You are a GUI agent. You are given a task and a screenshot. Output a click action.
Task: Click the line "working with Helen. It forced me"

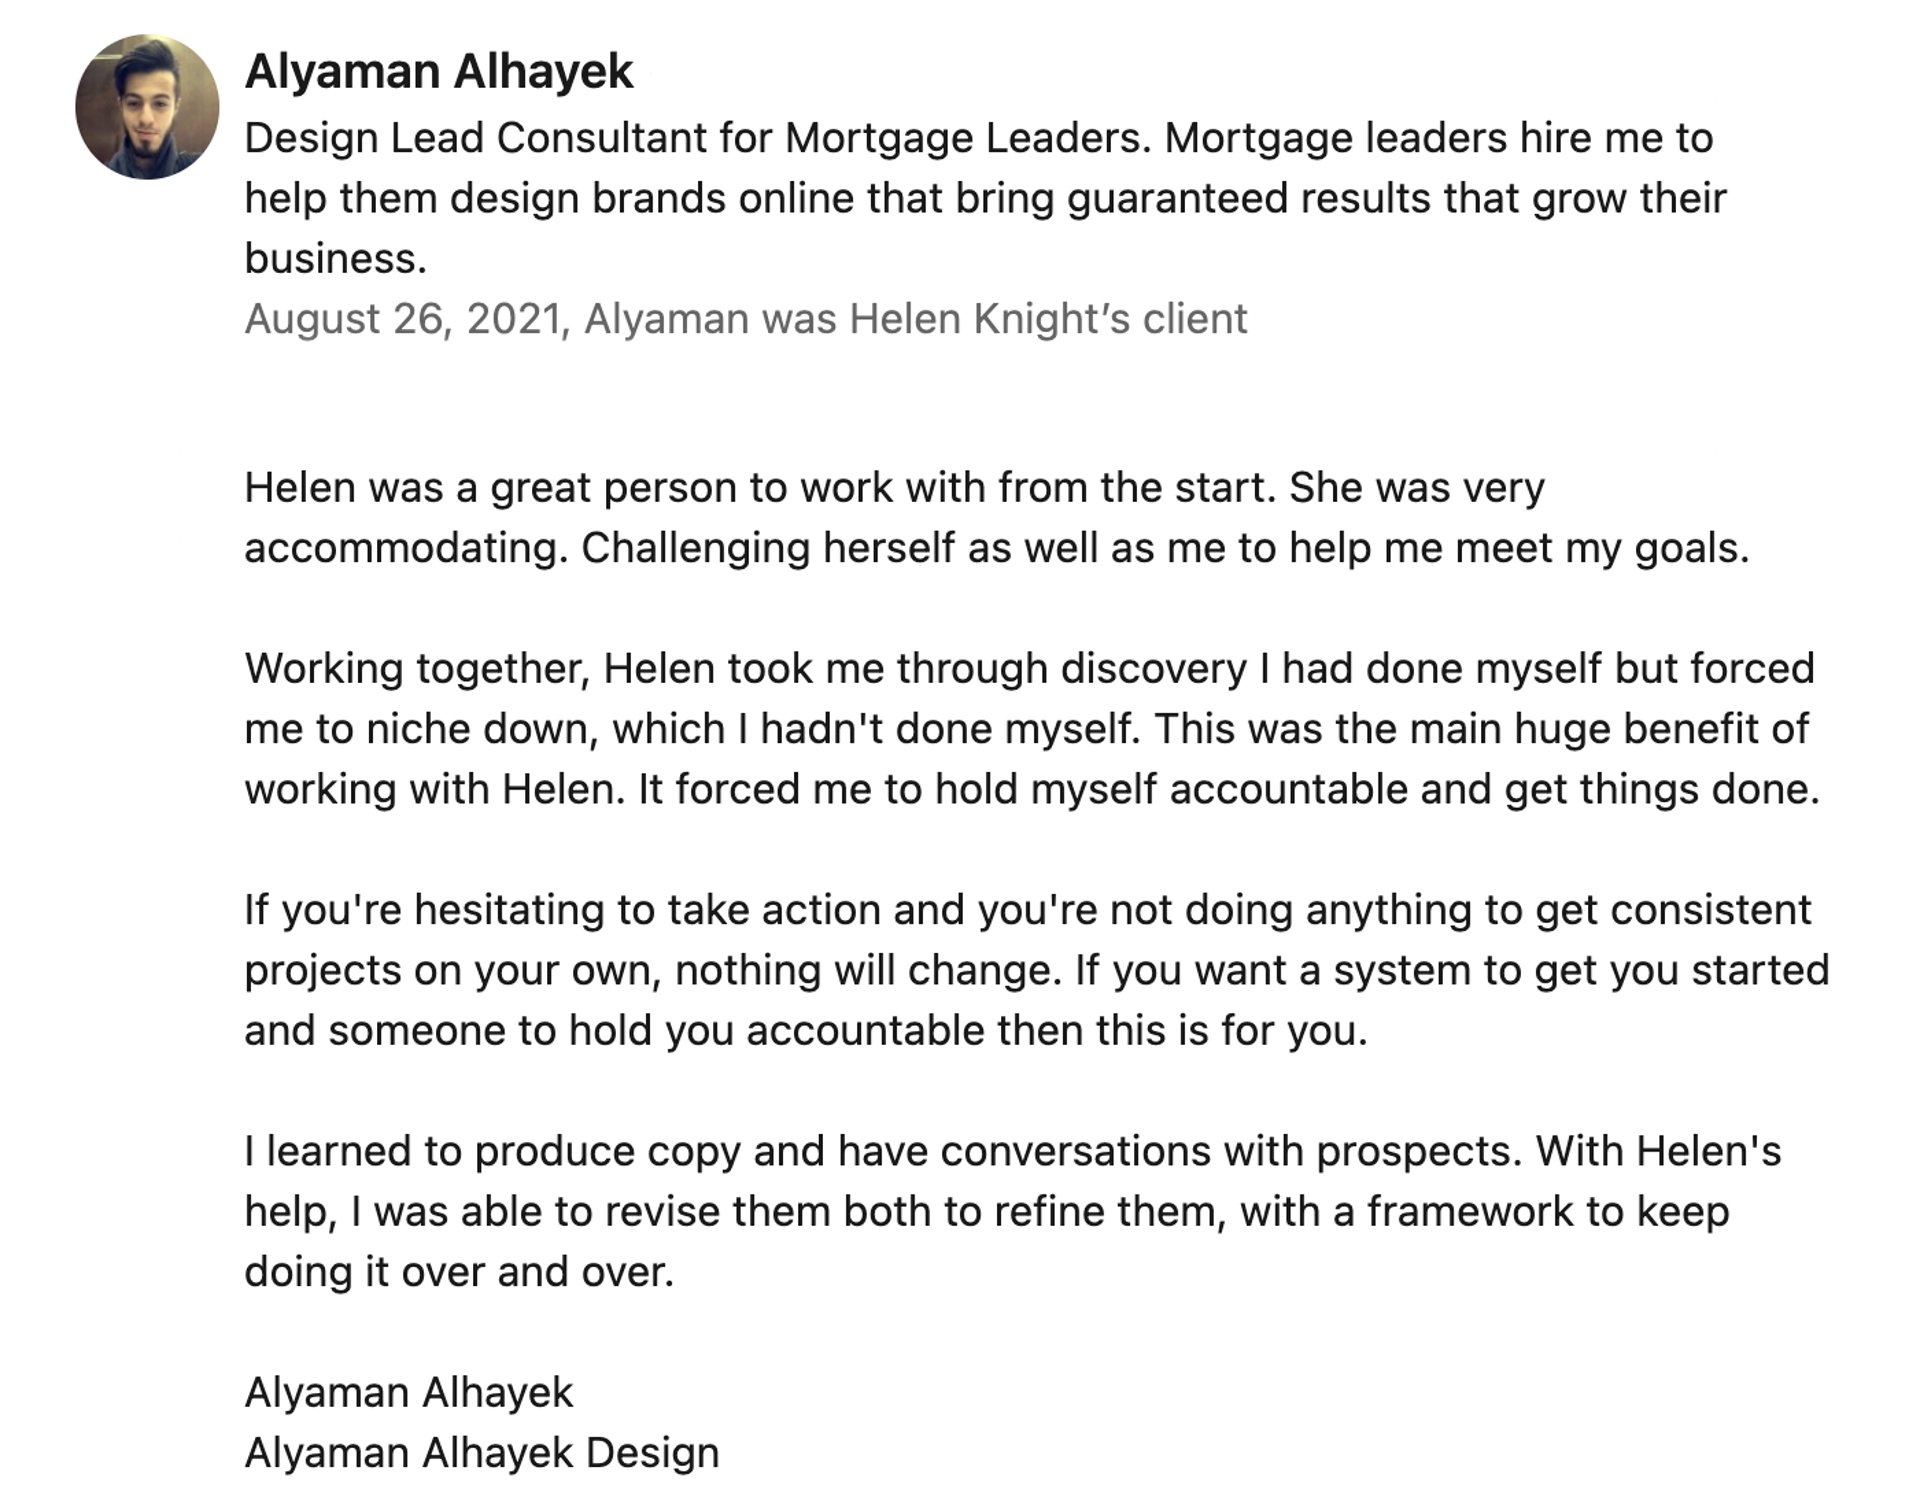point(1032,790)
